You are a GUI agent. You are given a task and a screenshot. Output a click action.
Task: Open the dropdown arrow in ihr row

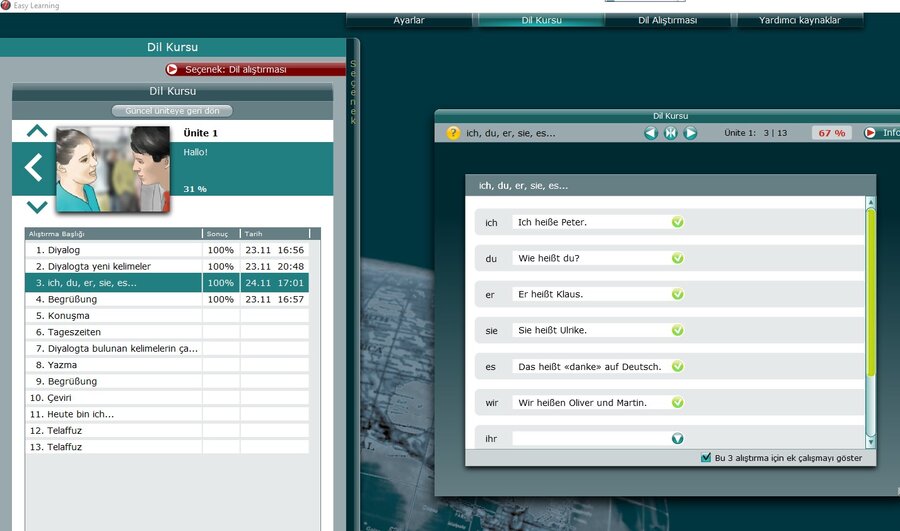click(677, 439)
